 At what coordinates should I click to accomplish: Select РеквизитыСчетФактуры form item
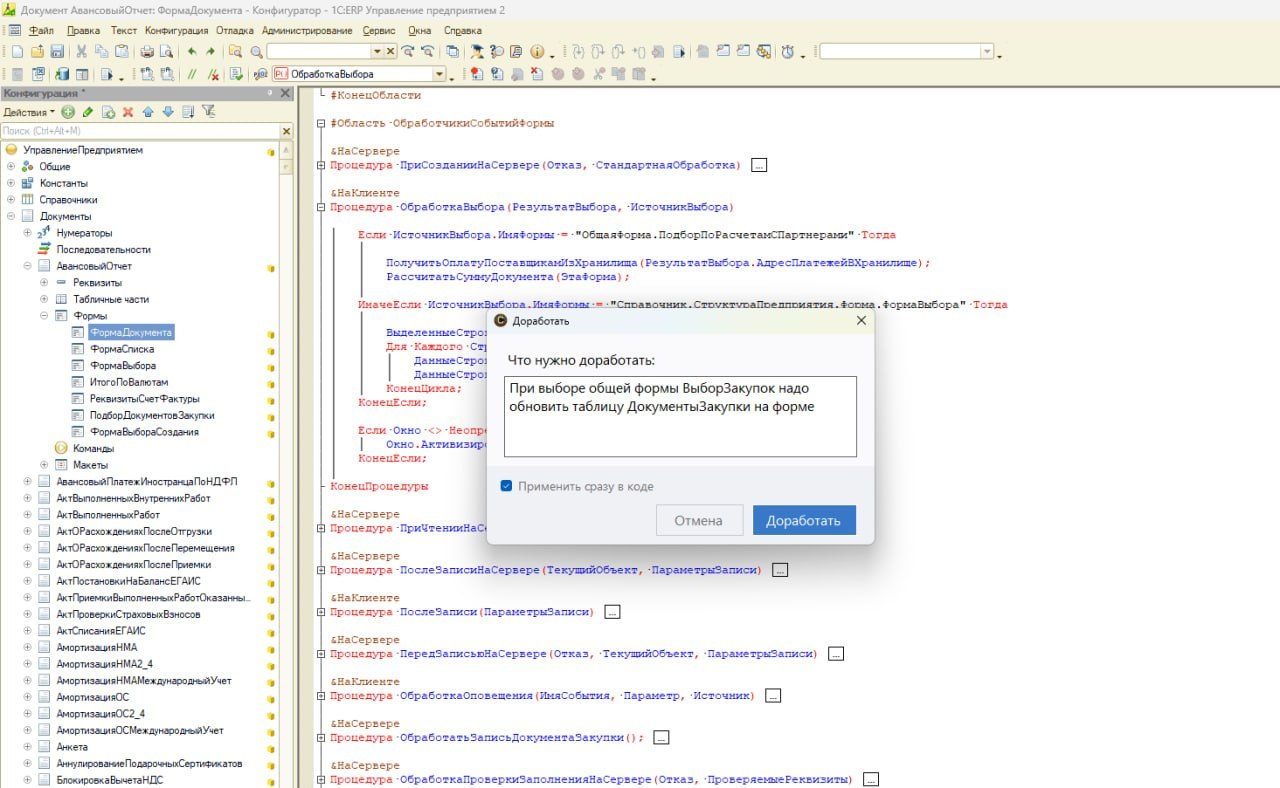click(x=145, y=399)
